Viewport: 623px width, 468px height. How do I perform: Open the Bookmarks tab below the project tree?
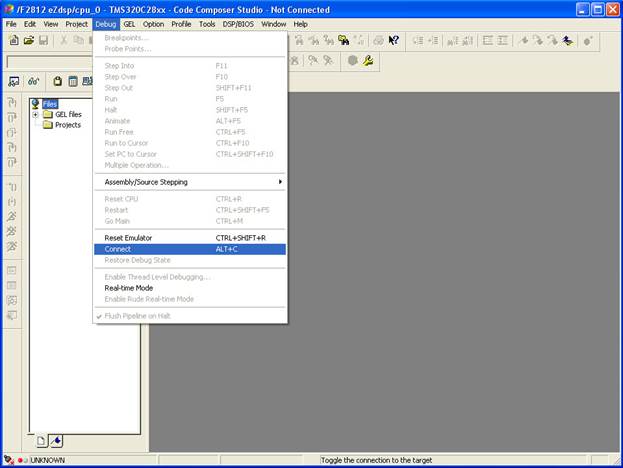pos(56,441)
